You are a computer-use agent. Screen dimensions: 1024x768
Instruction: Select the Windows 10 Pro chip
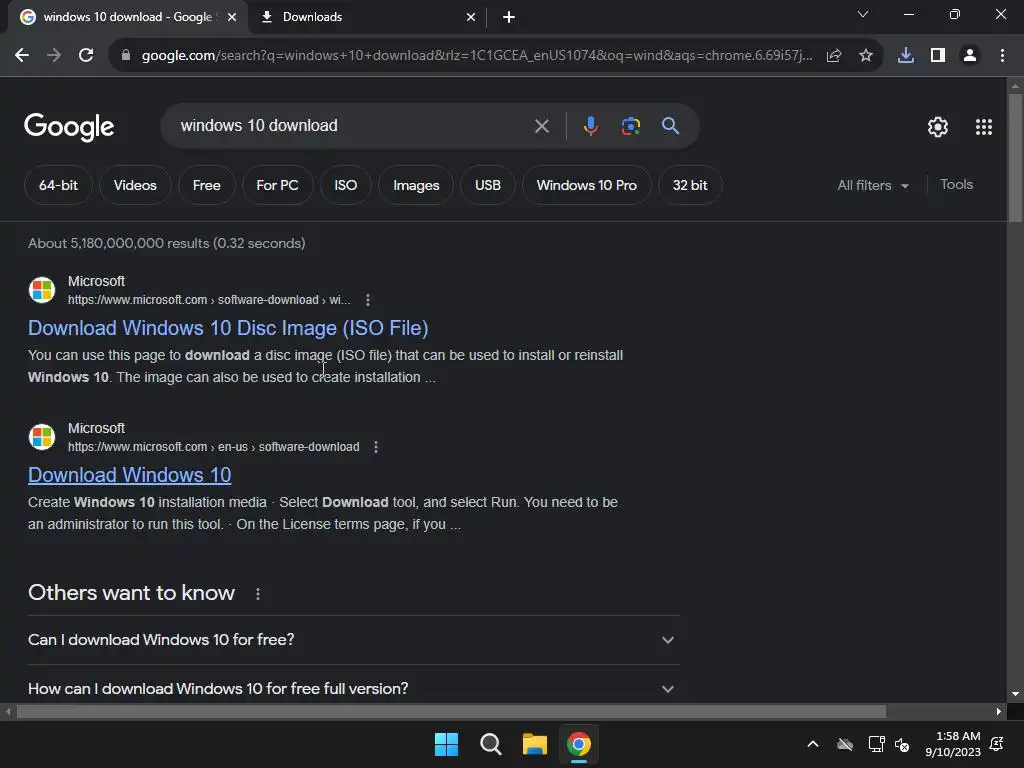point(586,185)
